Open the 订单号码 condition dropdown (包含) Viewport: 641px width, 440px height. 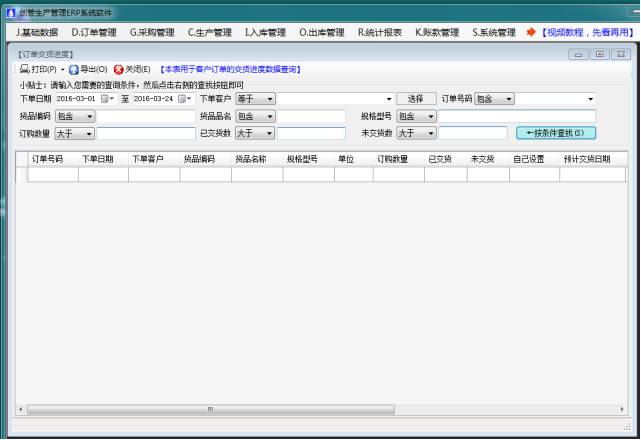pos(493,99)
